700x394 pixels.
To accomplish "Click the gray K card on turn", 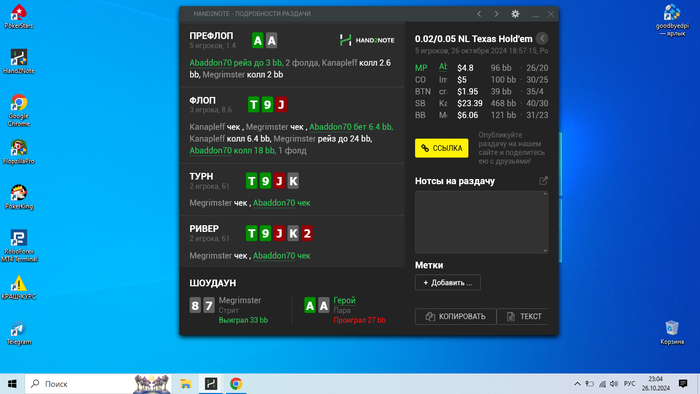I will tap(293, 181).
